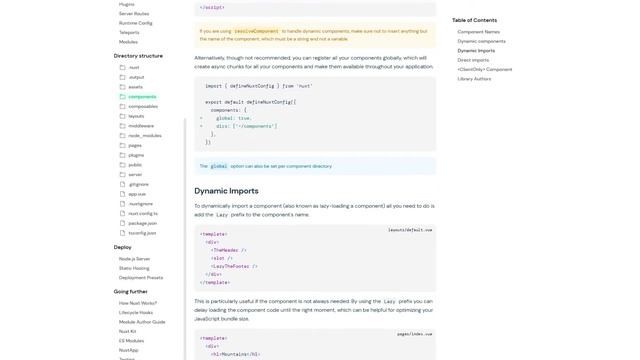640x360 pixels.
Task: Click the folder icon next to .nuxt
Action: pyautogui.click(x=122, y=67)
